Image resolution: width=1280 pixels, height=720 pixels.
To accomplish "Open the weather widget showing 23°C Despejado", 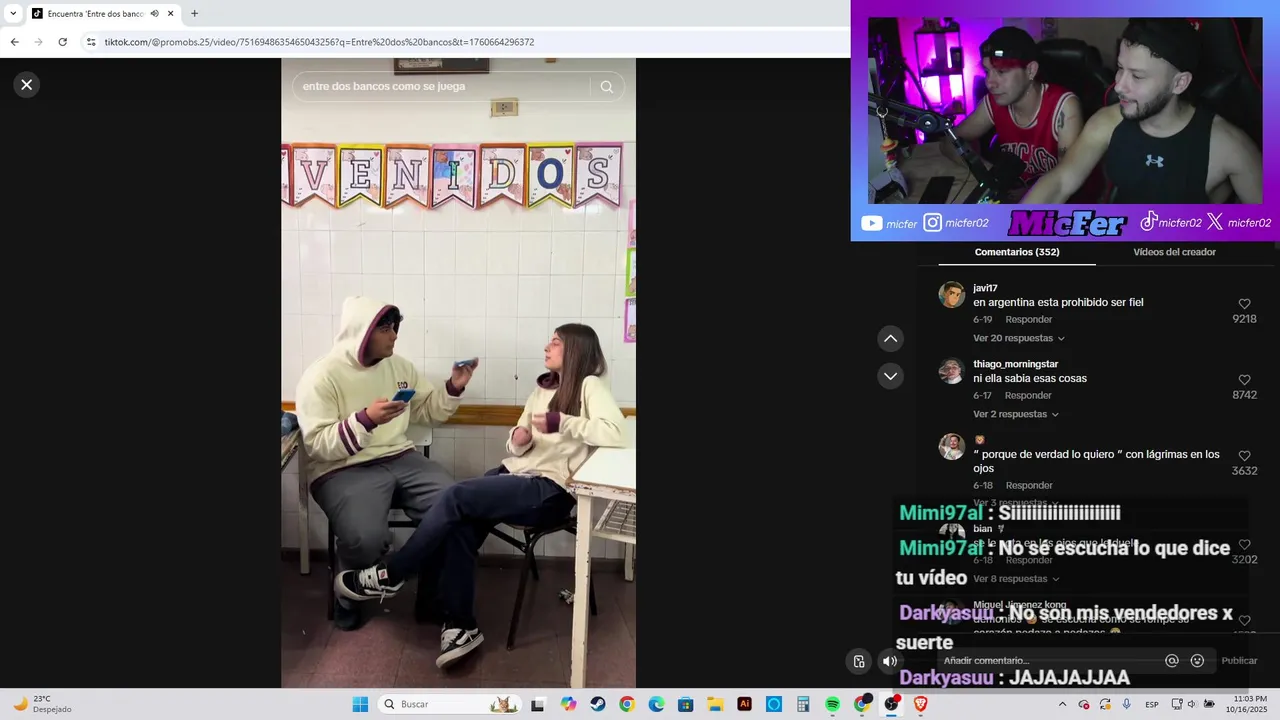I will pyautogui.click(x=42, y=704).
